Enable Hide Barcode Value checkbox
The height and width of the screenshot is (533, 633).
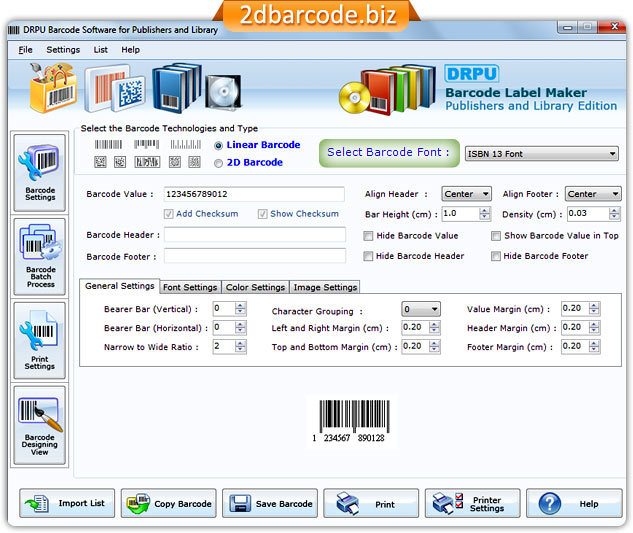368,236
